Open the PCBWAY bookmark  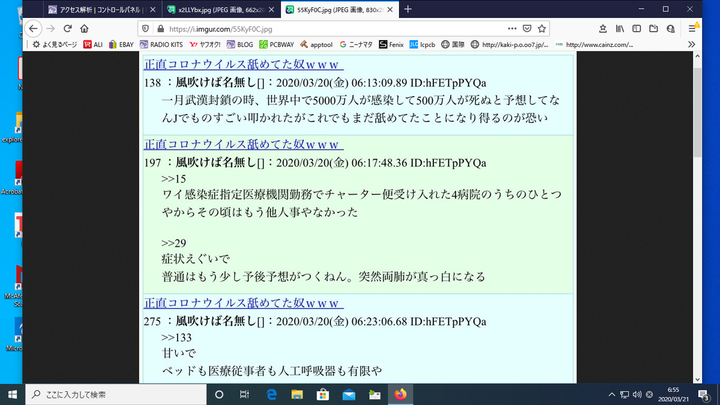276,45
